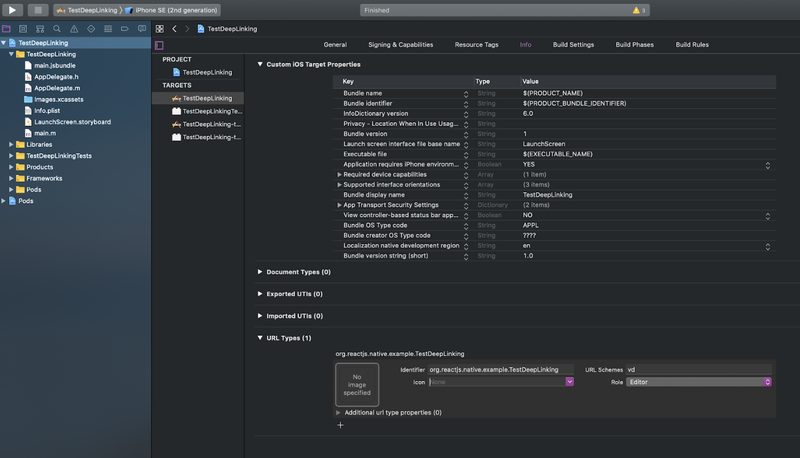
Task: Open the report navigator icon
Action: coord(142,29)
